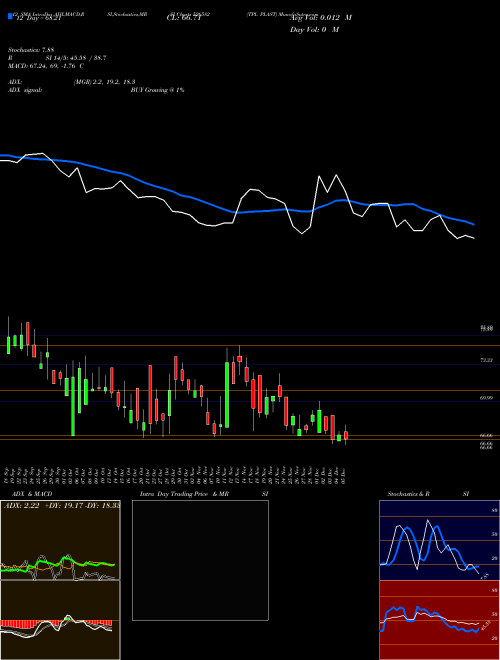Open the blue Stochastics chart panel
This screenshot has height=660, width=500.
click(439, 540)
